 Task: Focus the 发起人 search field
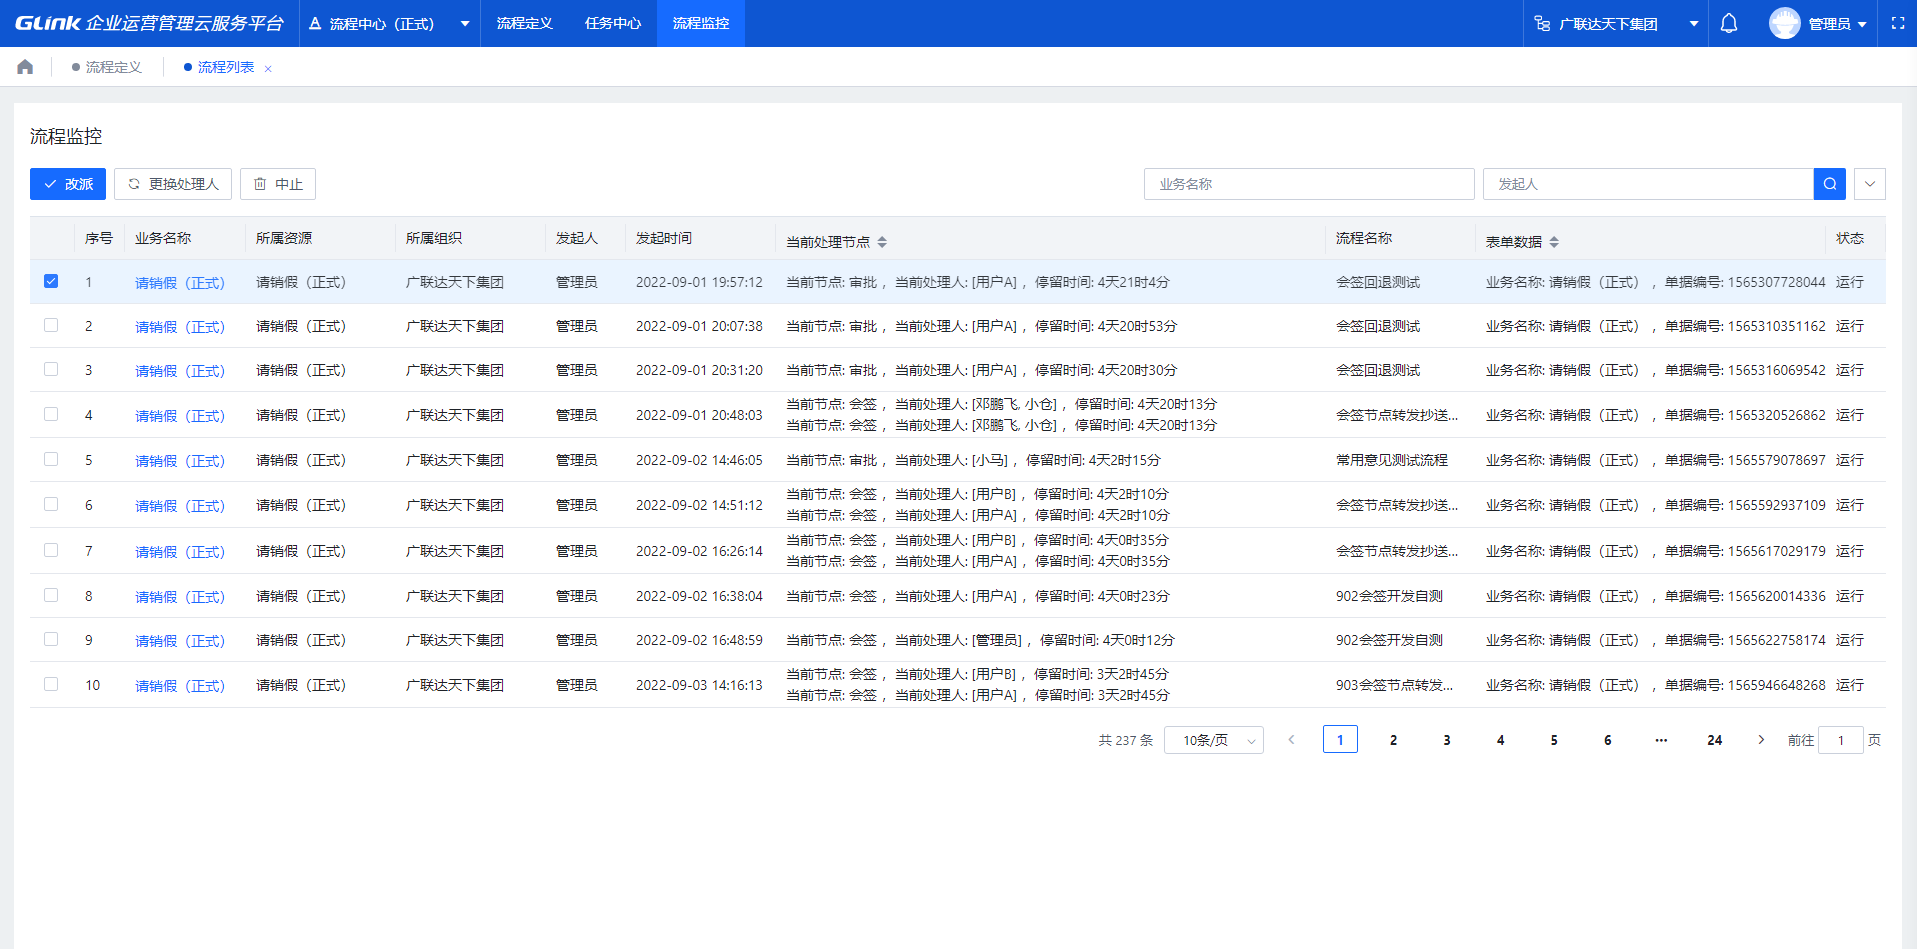(x=1648, y=184)
